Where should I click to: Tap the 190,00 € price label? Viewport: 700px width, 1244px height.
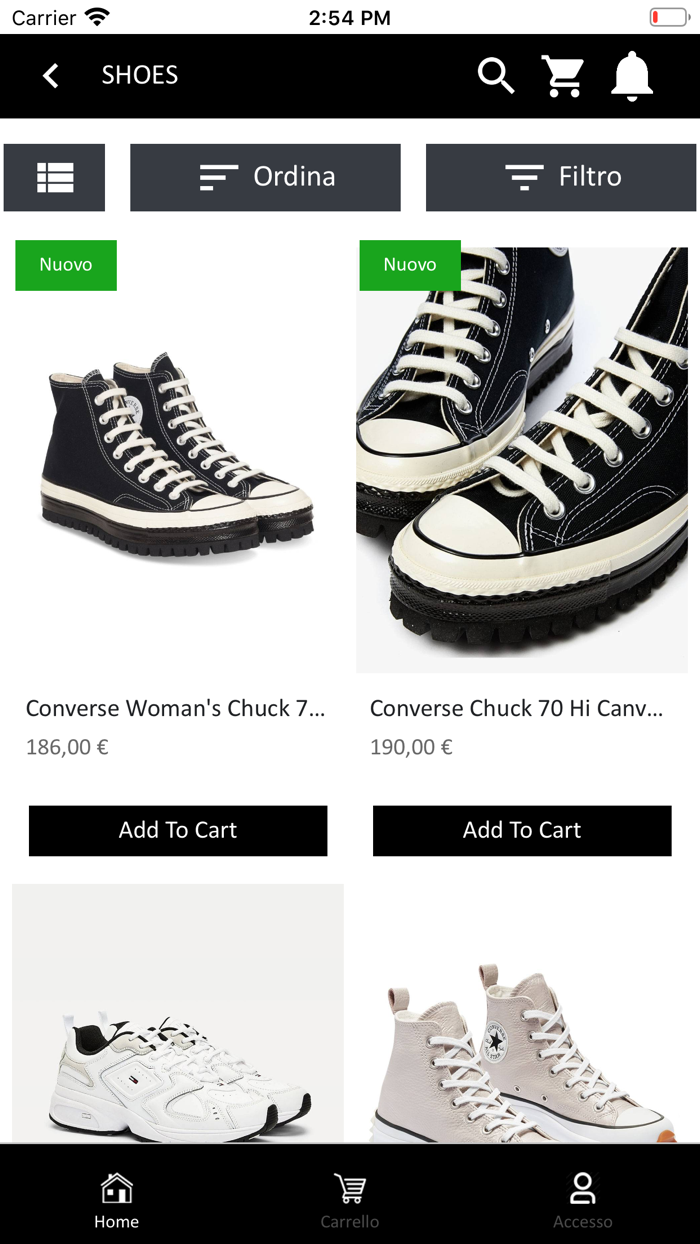[x=411, y=747]
